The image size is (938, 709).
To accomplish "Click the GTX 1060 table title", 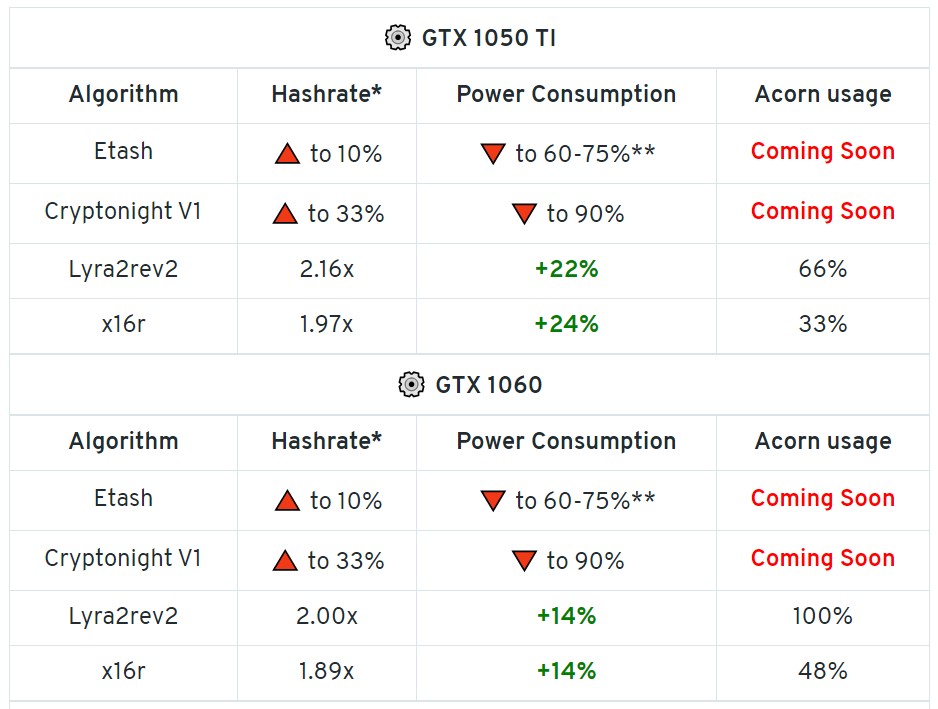I will [x=488, y=385].
